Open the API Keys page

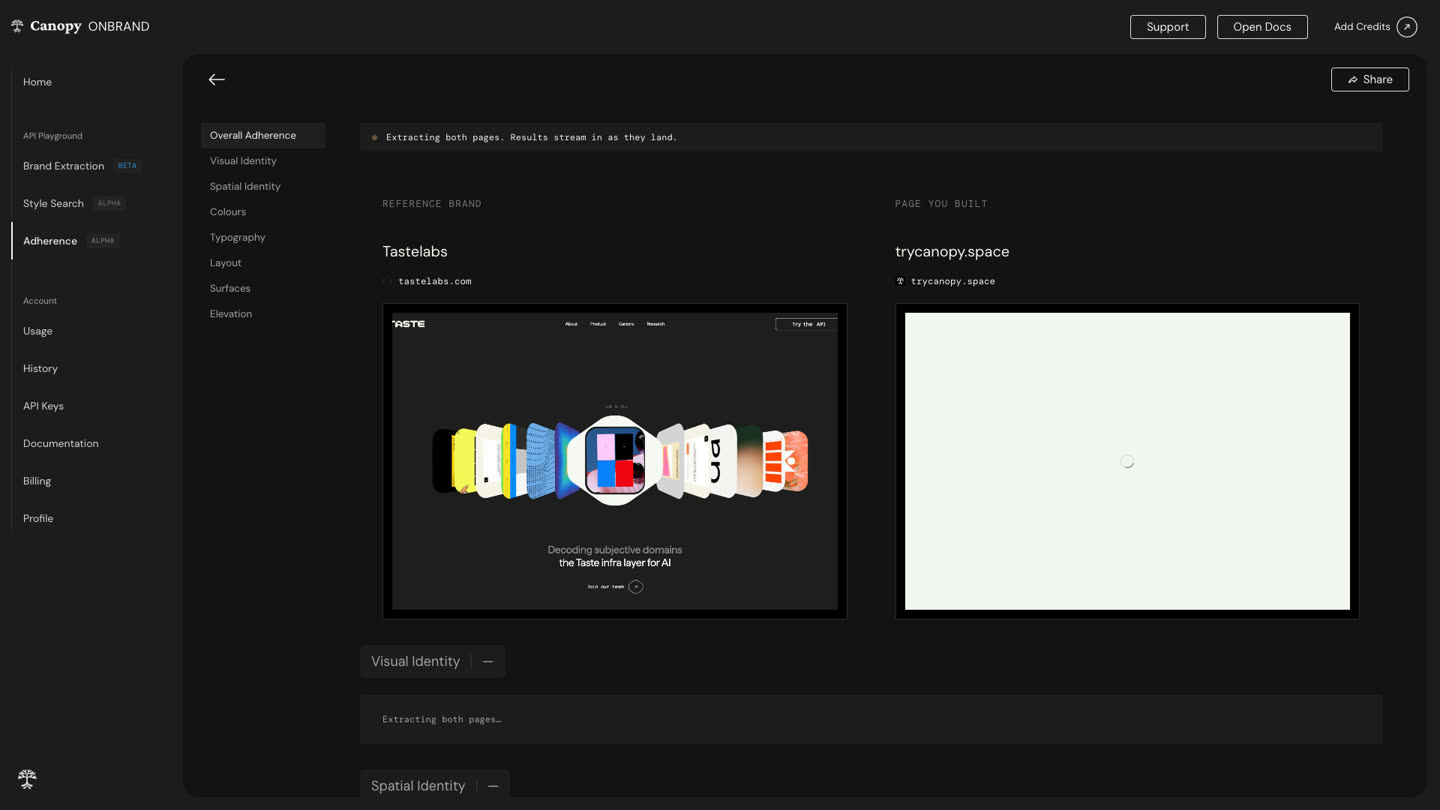point(43,406)
